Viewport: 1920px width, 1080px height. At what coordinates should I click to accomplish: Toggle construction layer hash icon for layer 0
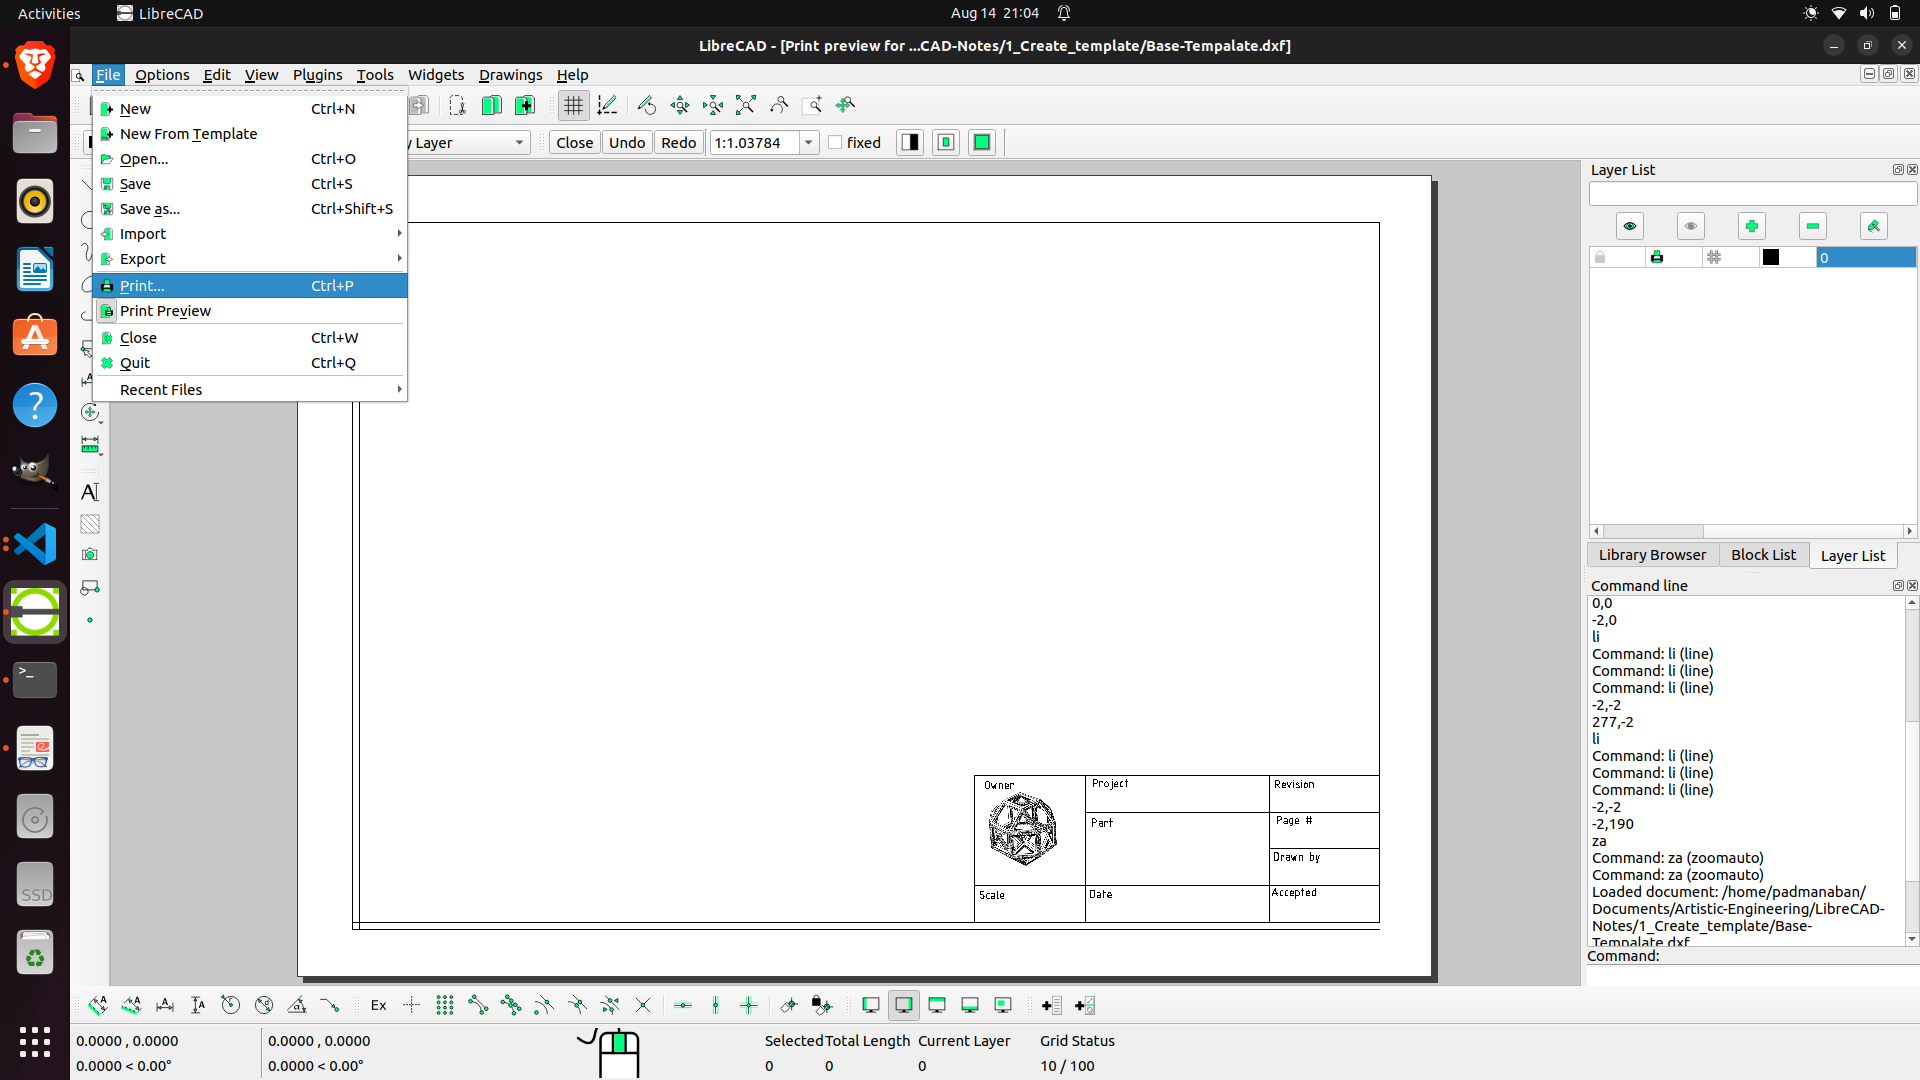coord(1714,258)
